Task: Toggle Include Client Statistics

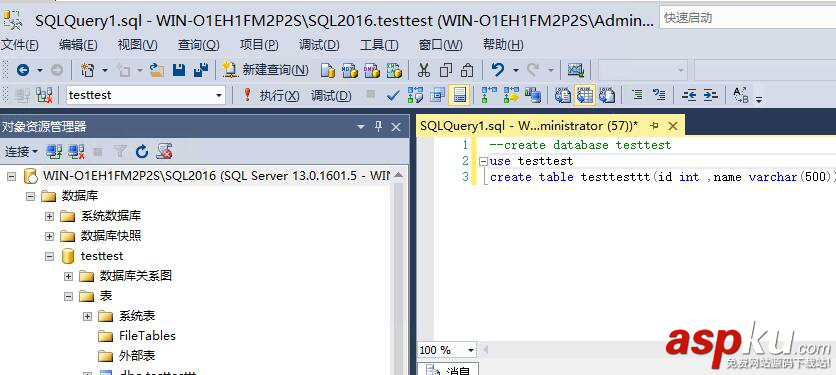Action: pos(533,95)
